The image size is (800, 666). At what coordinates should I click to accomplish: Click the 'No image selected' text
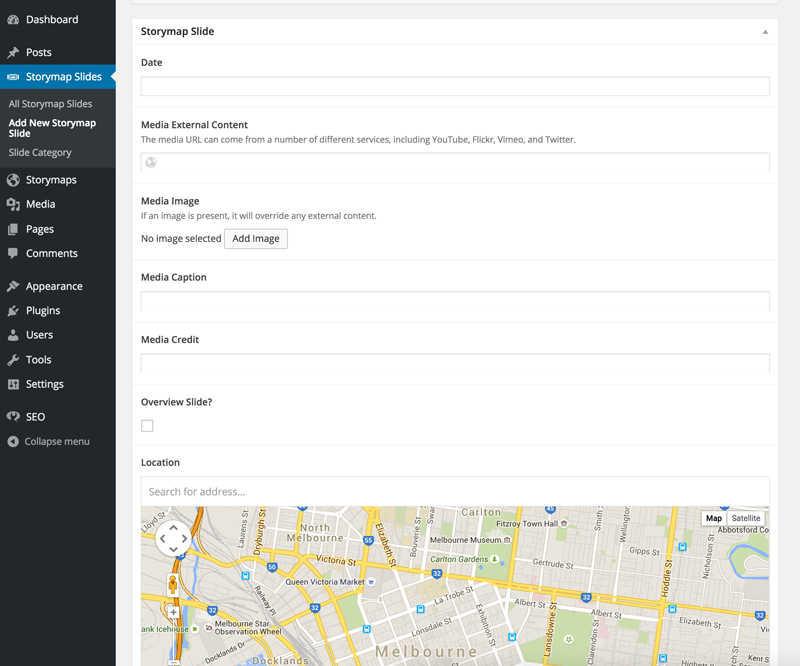[x=181, y=239]
